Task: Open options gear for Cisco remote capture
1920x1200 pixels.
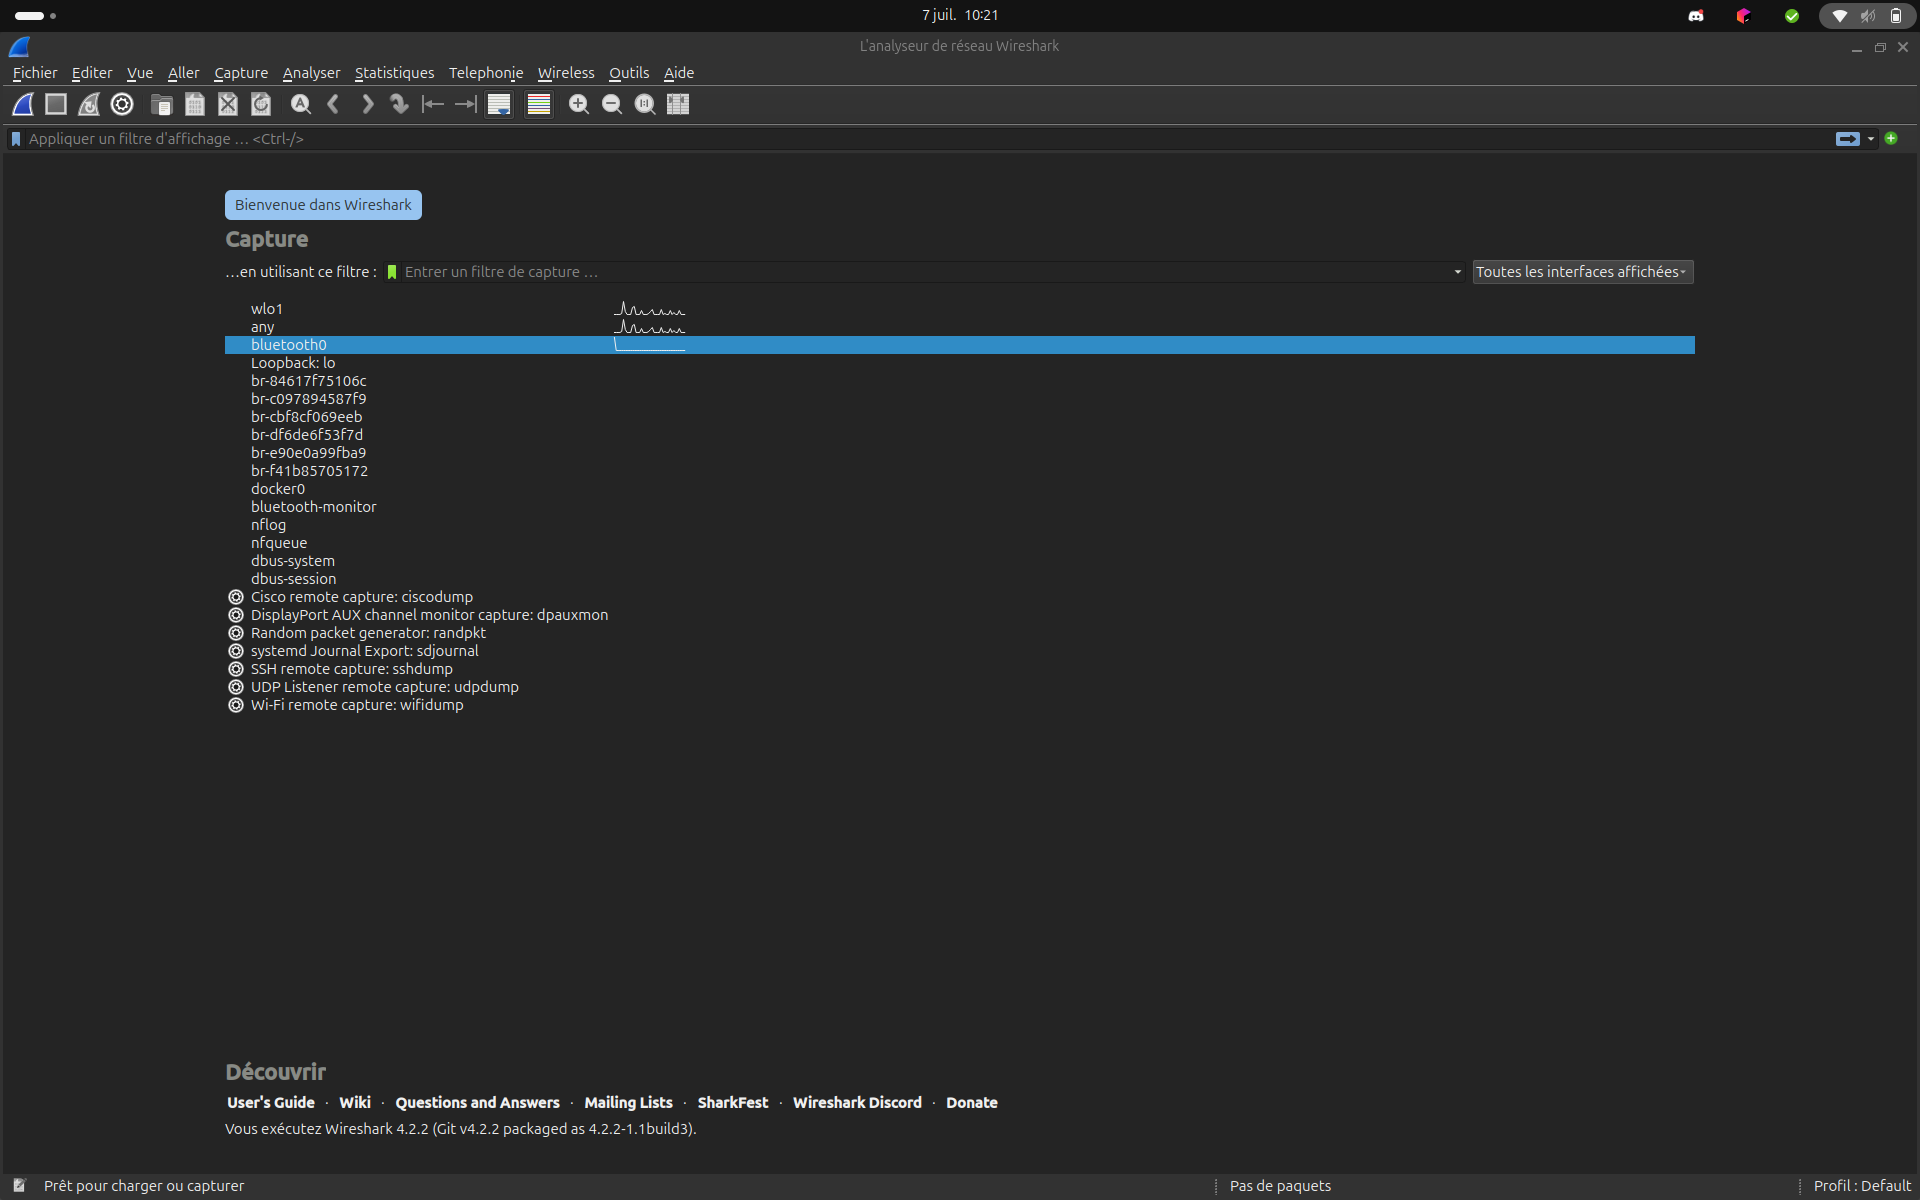Action: (236, 597)
